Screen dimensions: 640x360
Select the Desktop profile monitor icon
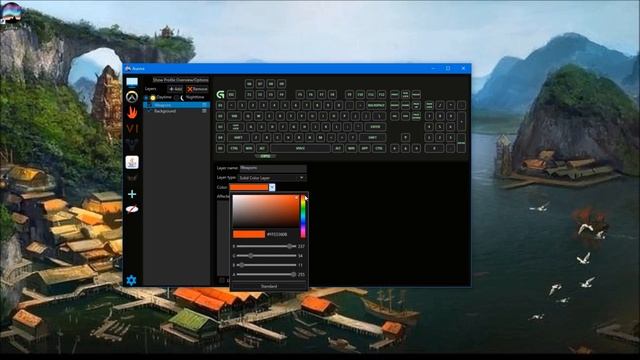pyautogui.click(x=132, y=82)
